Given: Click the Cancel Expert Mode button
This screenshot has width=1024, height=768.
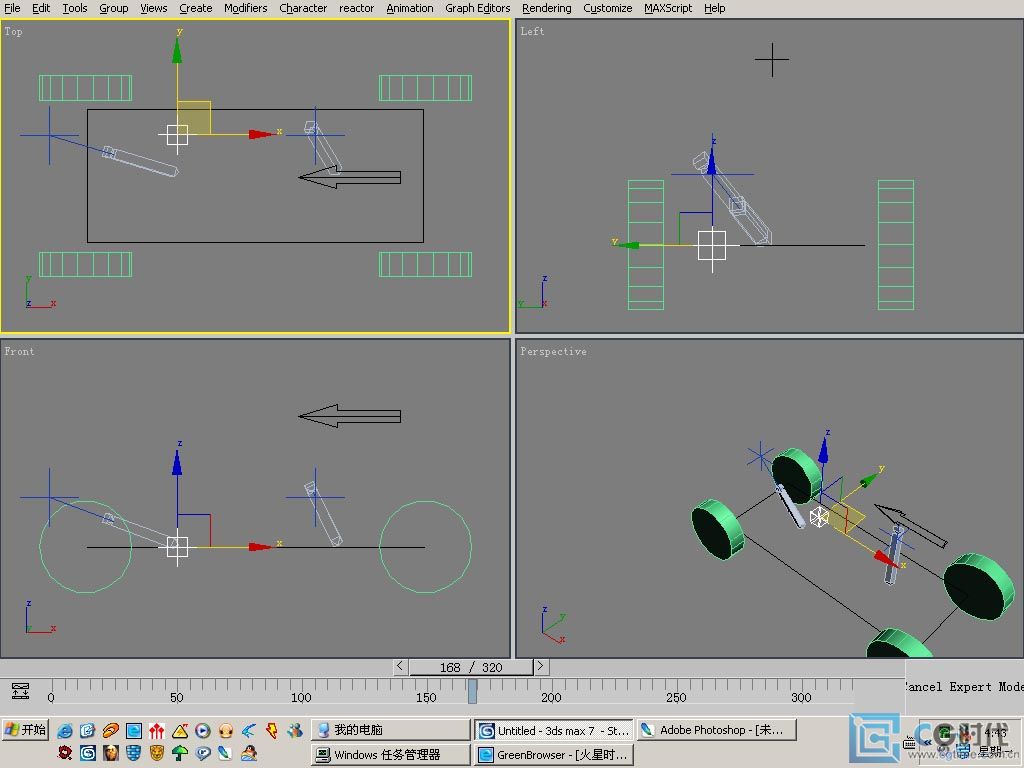Looking at the screenshot, I should click(x=964, y=686).
